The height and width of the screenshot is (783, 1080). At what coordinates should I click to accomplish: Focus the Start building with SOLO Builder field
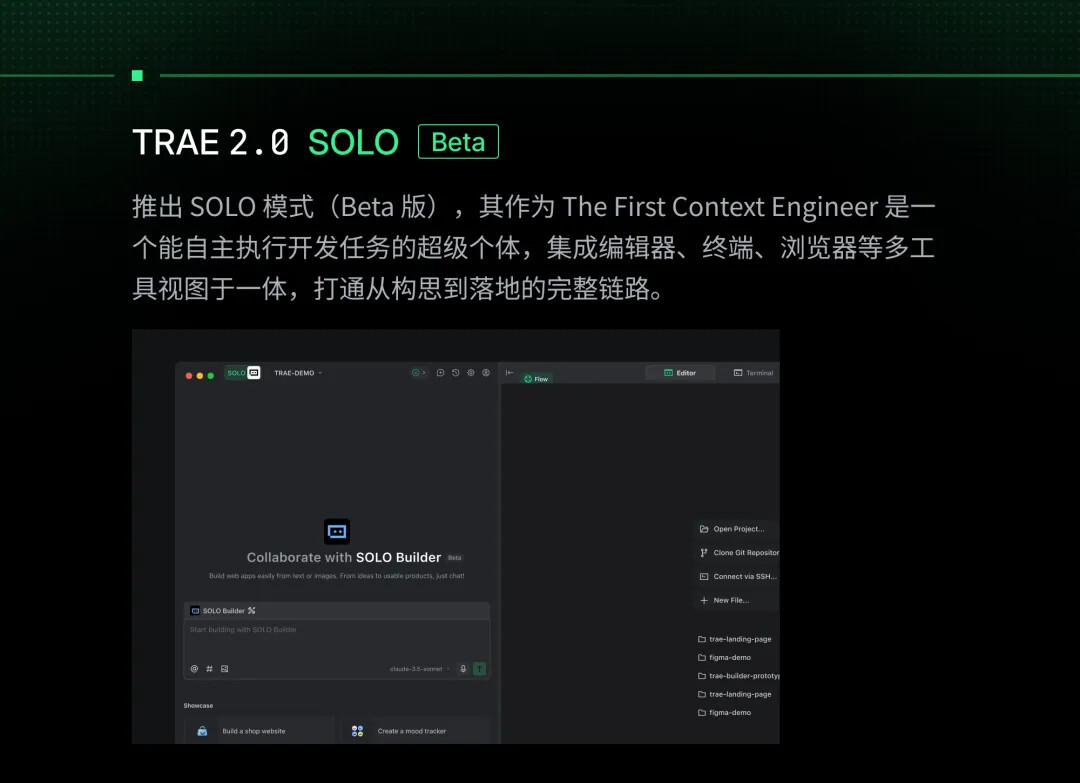point(337,640)
